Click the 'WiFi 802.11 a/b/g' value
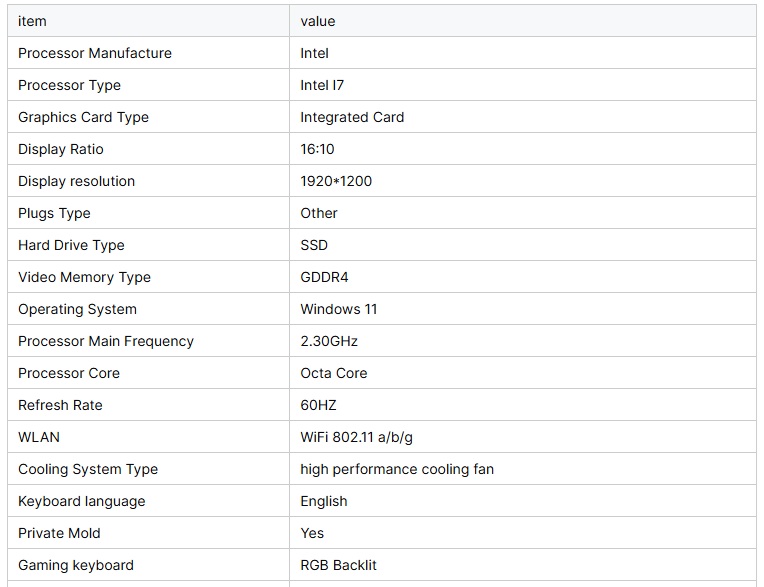This screenshot has width=764, height=587. (356, 437)
